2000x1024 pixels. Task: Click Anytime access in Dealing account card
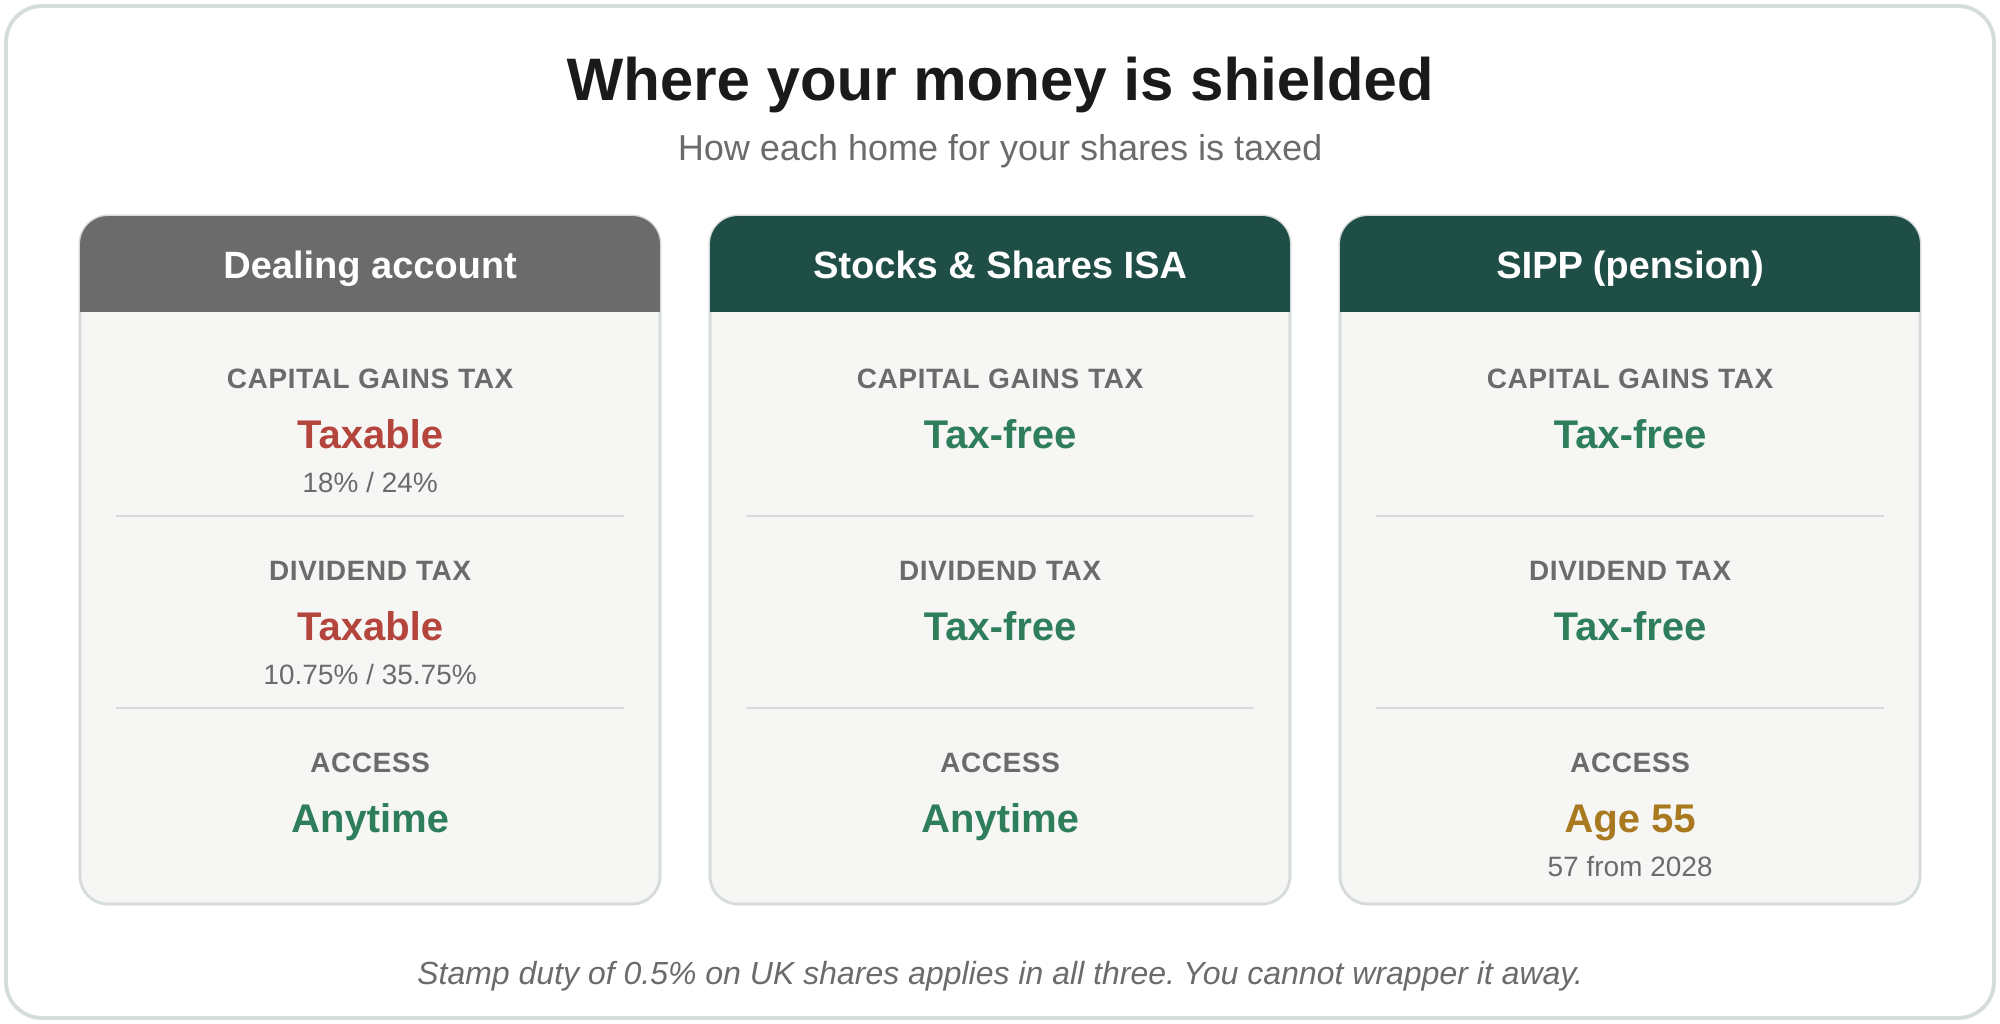(x=370, y=819)
